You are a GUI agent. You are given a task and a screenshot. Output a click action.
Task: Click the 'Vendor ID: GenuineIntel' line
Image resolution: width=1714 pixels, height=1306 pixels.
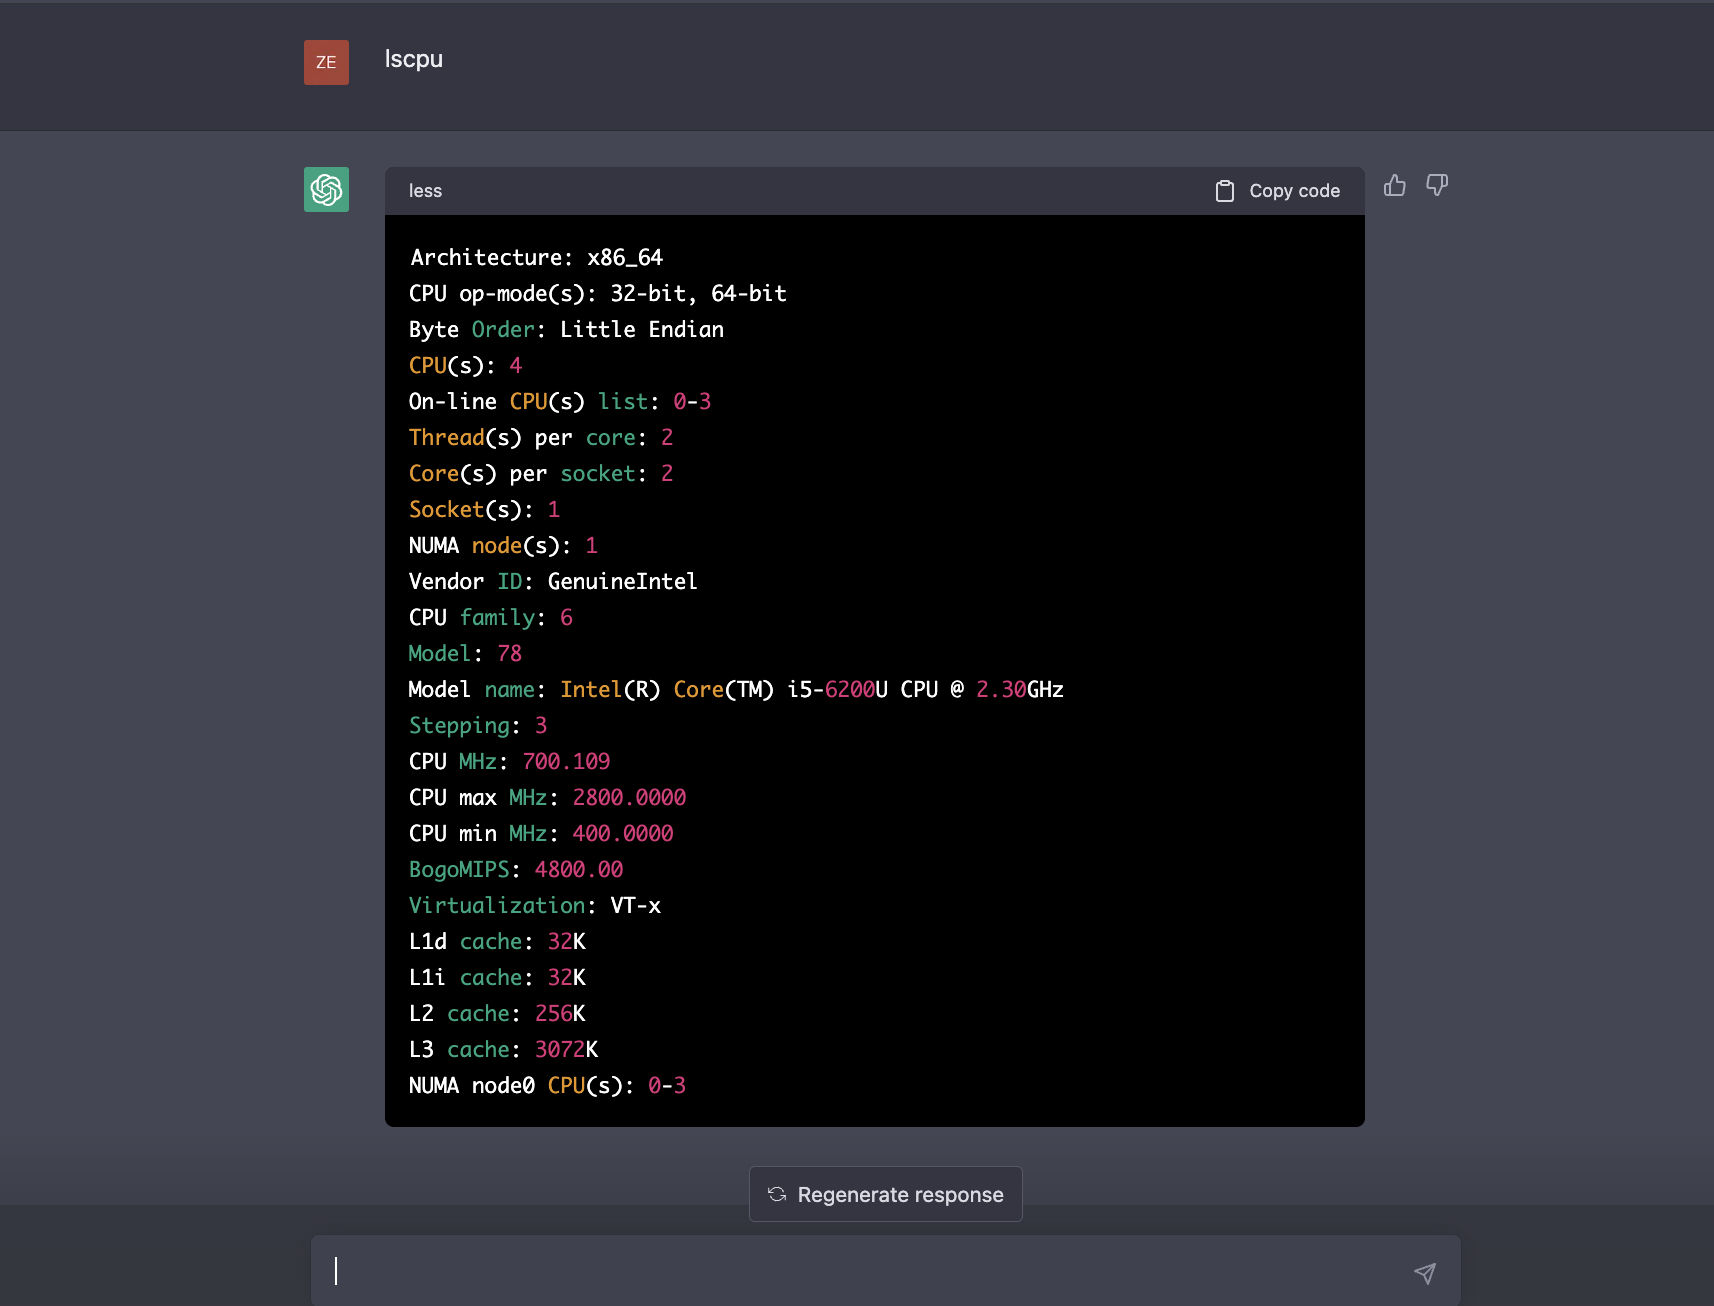(553, 582)
